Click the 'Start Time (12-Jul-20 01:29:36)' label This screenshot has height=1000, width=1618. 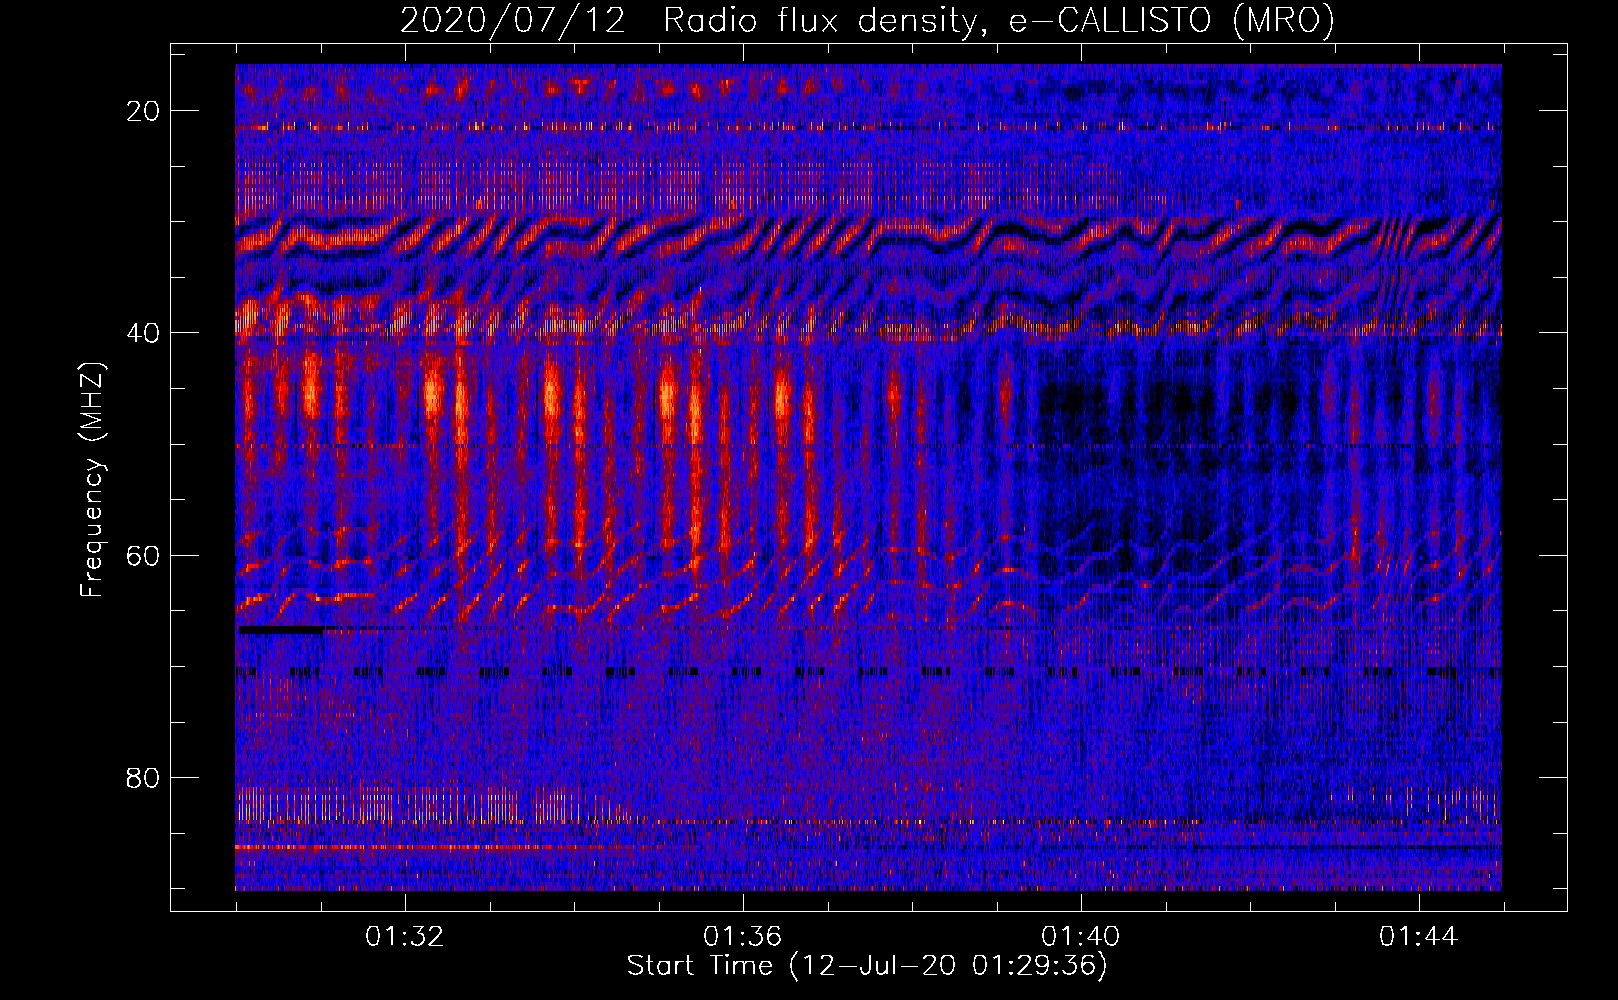tap(867, 966)
